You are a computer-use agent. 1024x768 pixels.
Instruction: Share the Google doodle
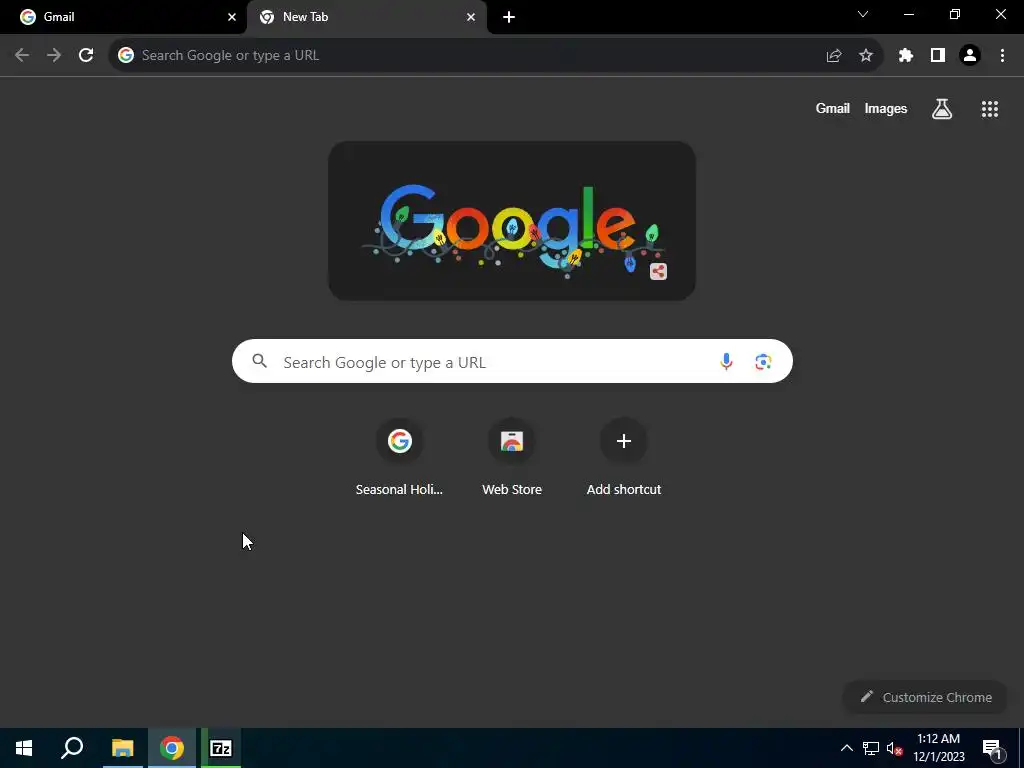(x=658, y=271)
